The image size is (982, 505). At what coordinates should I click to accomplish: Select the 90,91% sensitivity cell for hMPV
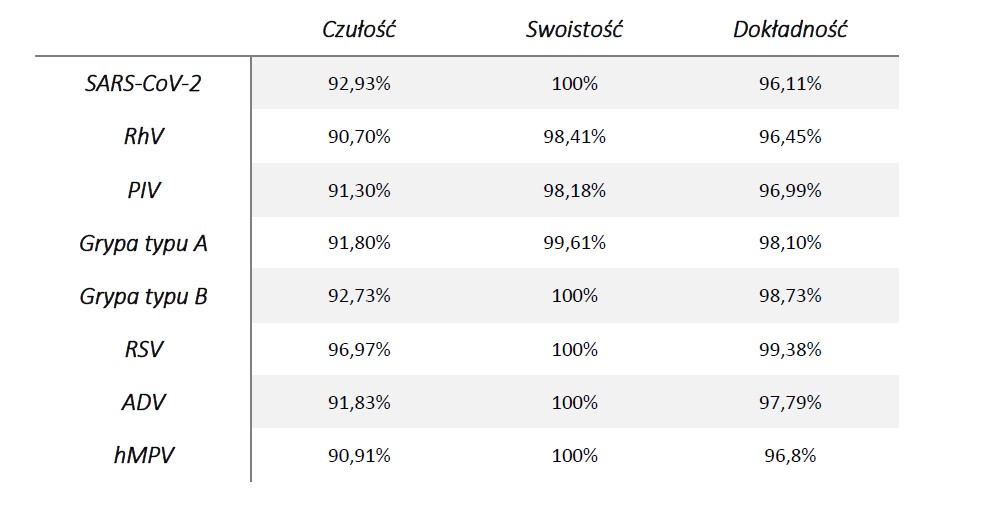click(359, 456)
